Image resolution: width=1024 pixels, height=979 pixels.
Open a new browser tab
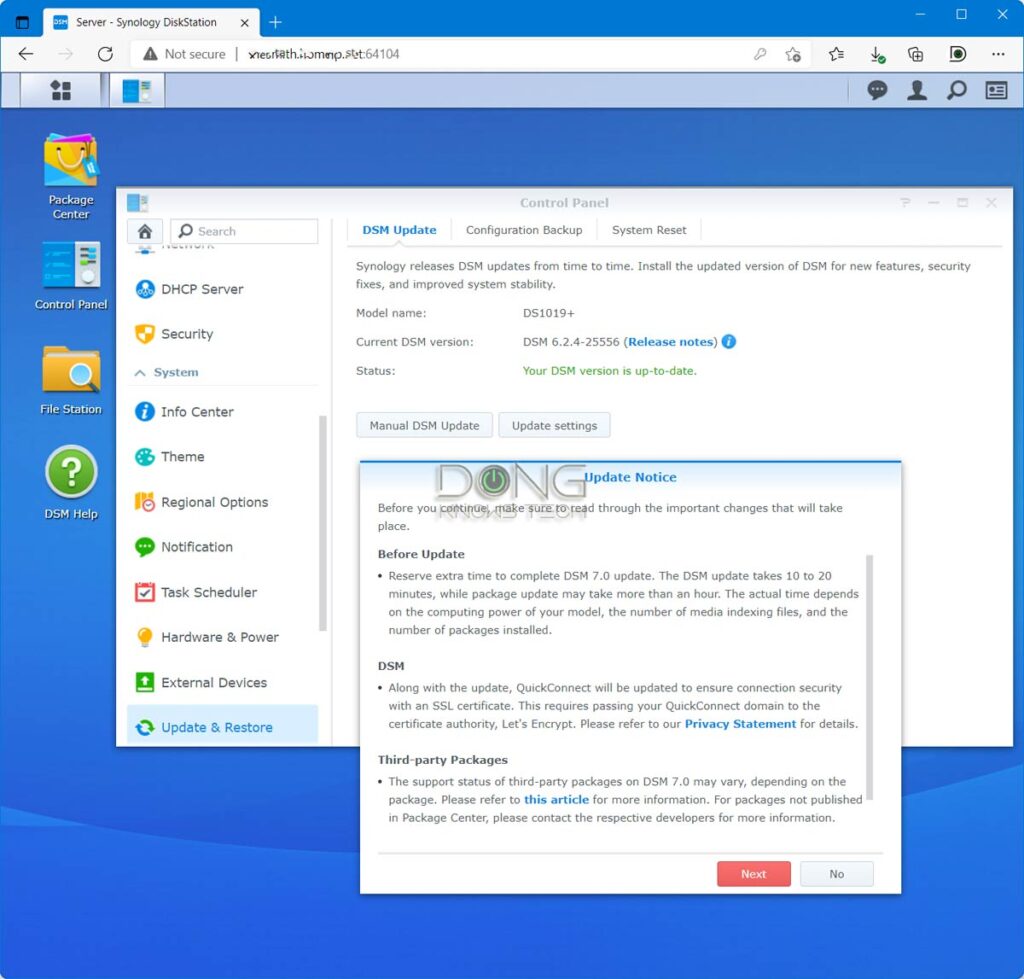point(275,22)
